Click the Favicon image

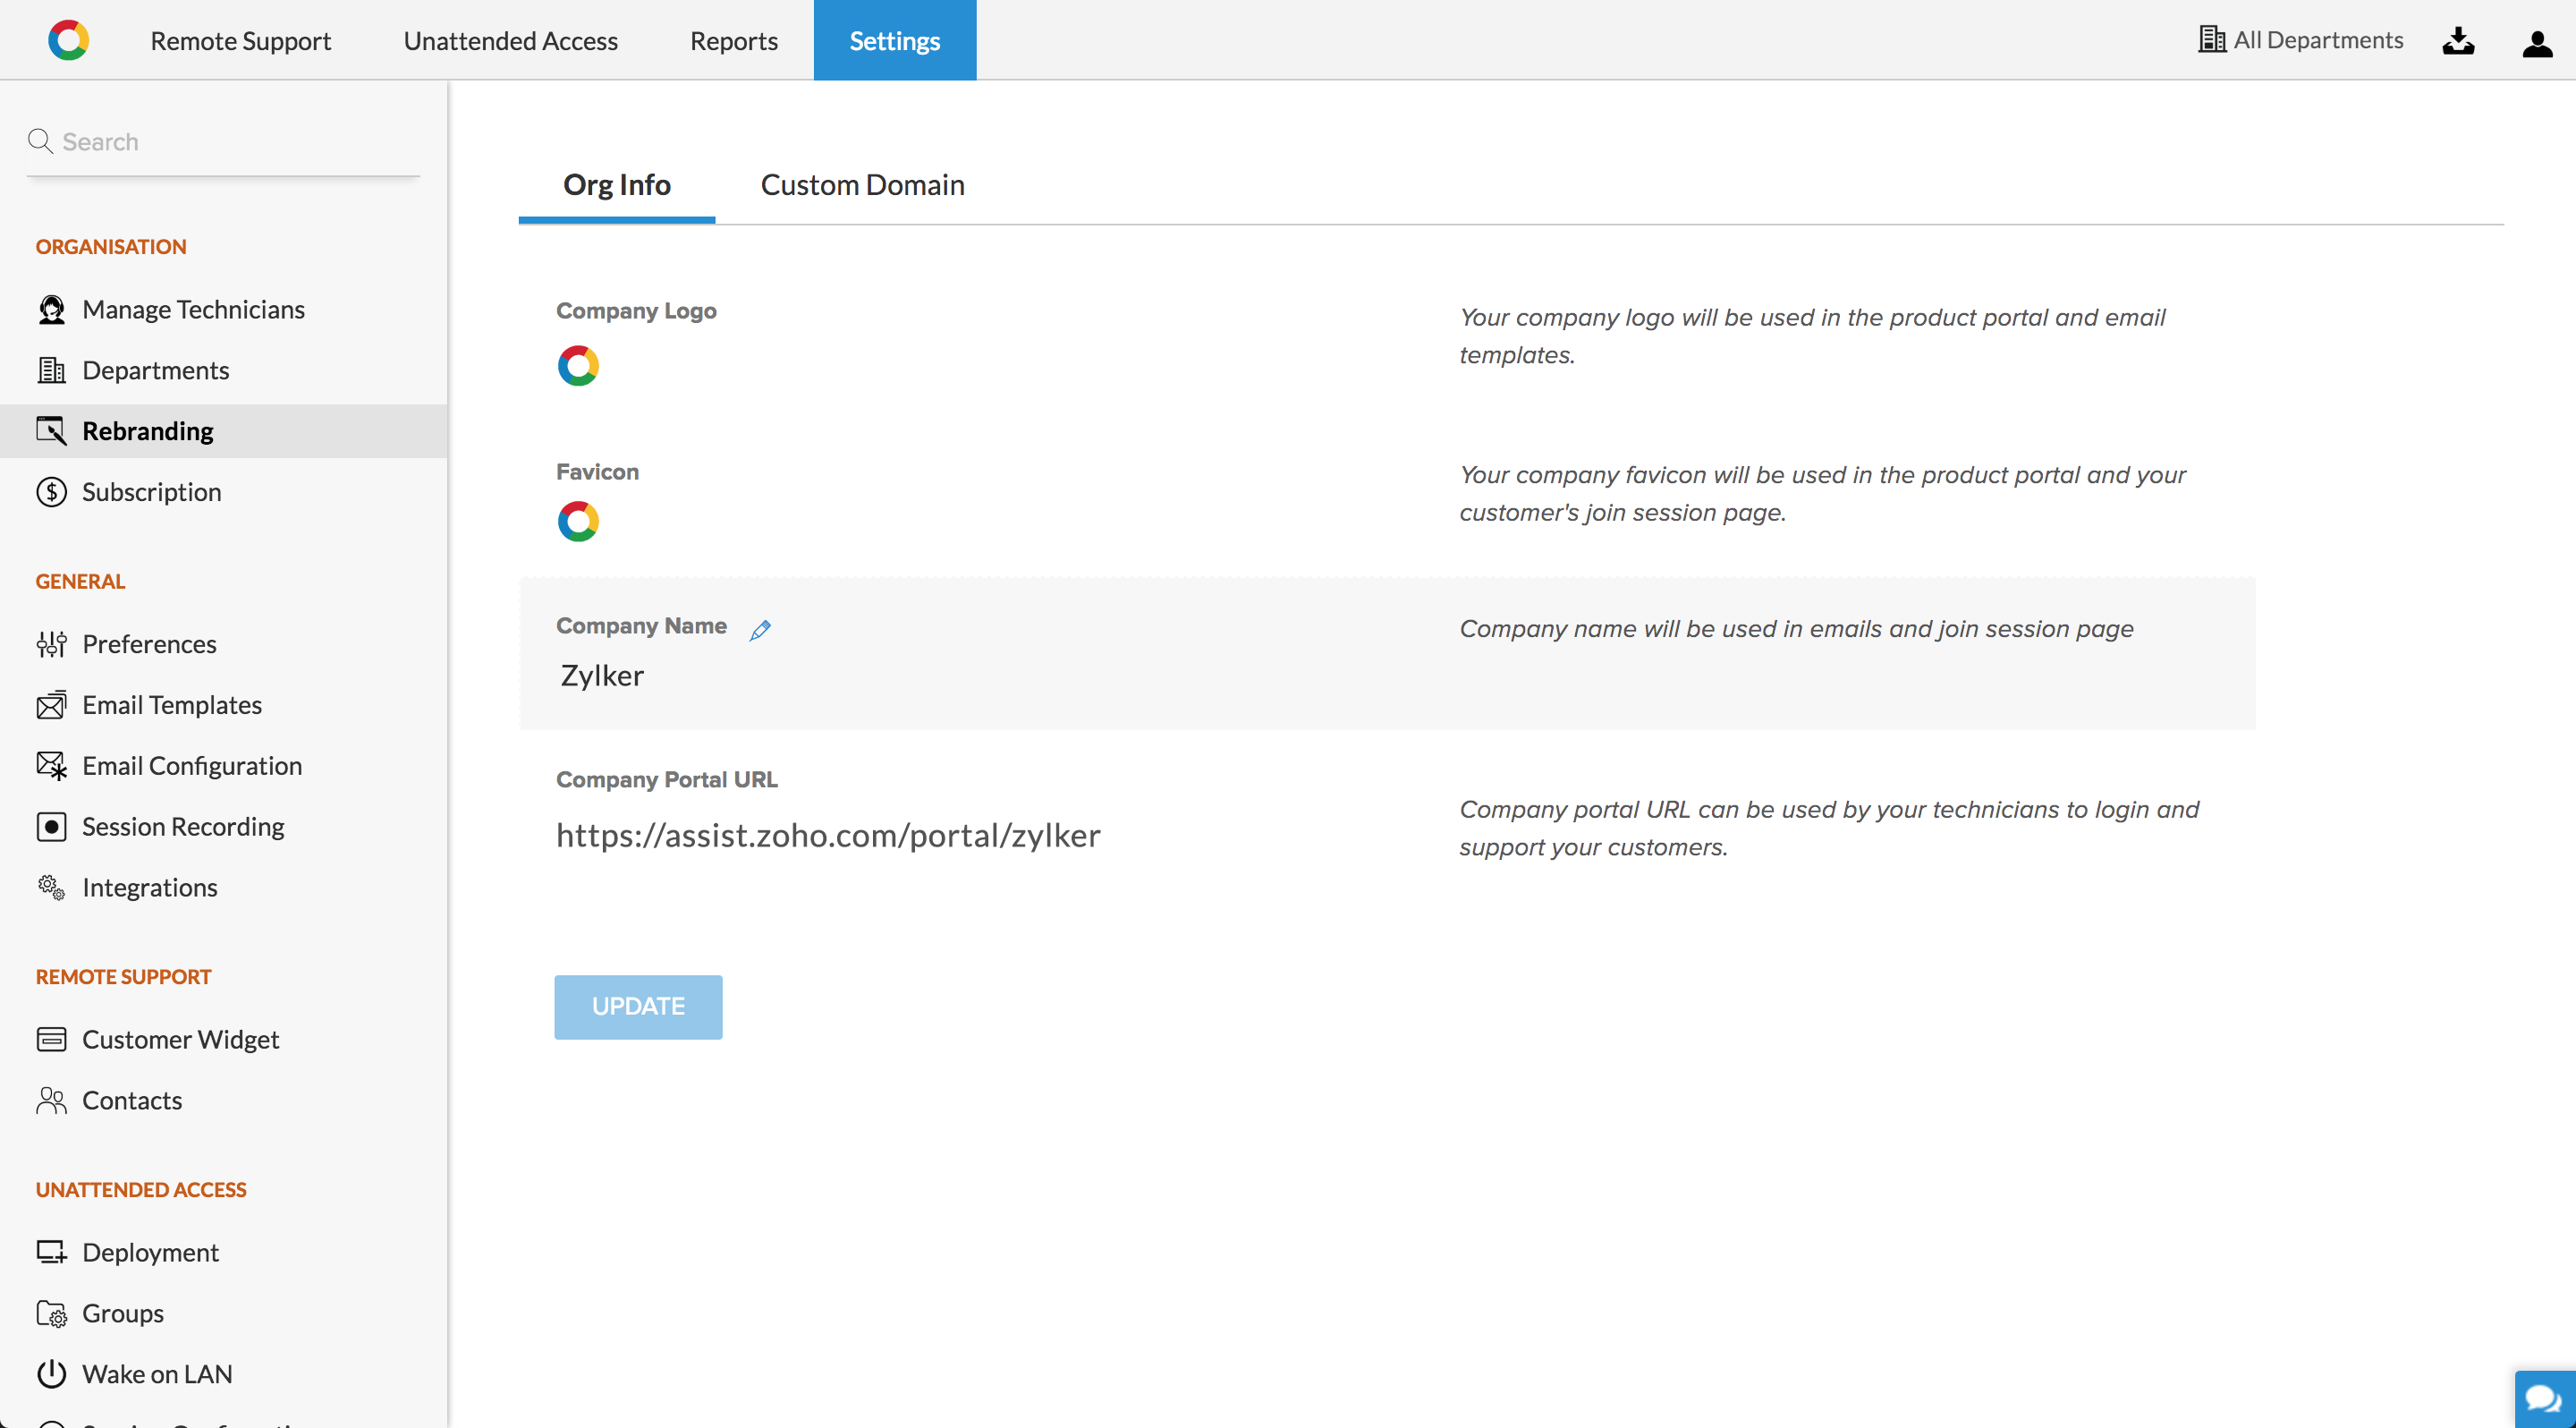[578, 522]
